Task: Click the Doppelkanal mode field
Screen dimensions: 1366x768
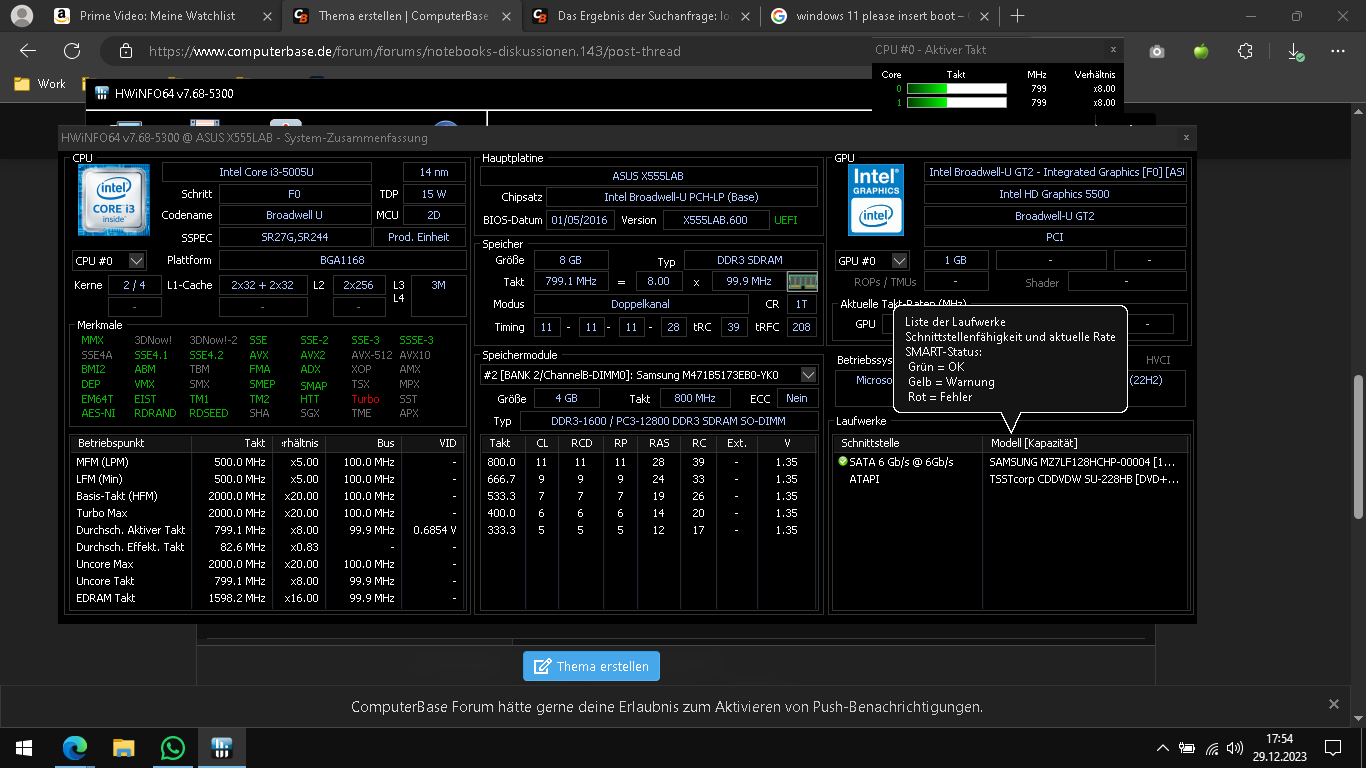Action: (x=641, y=304)
